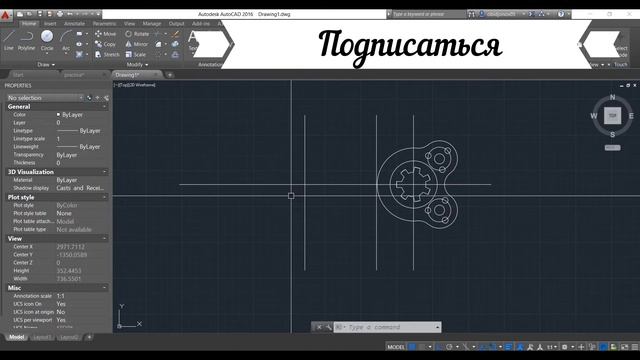Viewport: 640px width, 360px height.
Task: Toggle the grid display in status bar
Action: [x=412, y=347]
